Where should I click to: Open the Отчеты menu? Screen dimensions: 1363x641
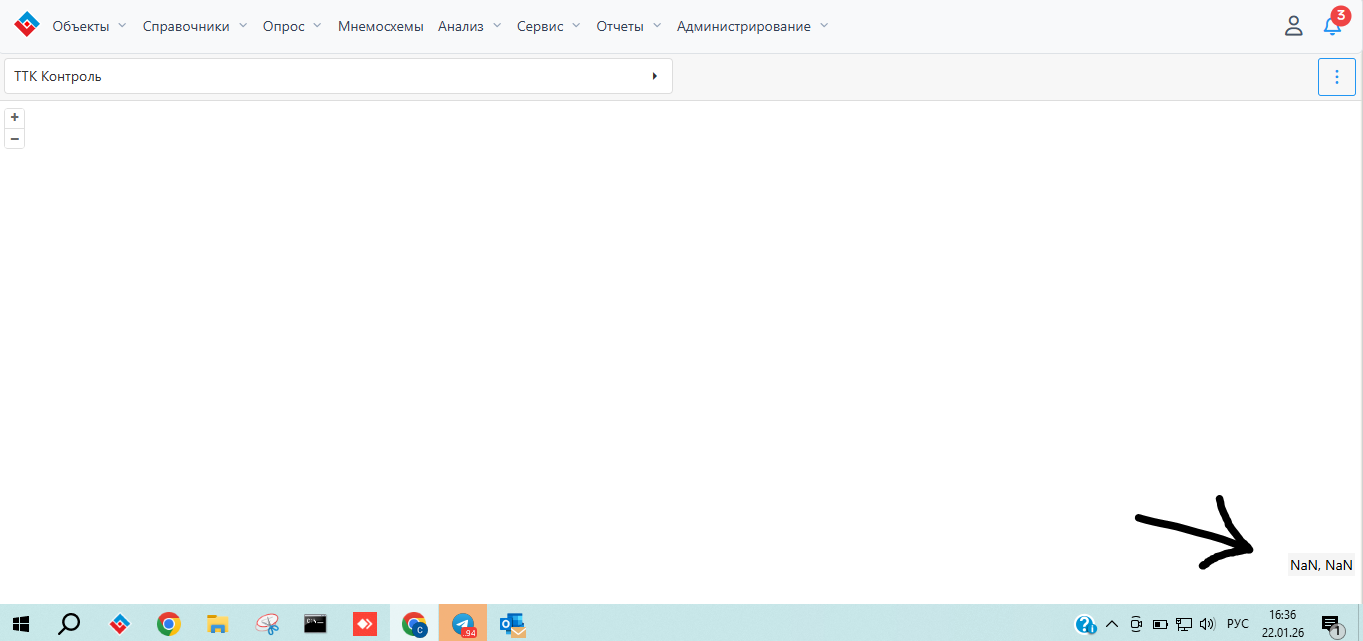click(628, 26)
